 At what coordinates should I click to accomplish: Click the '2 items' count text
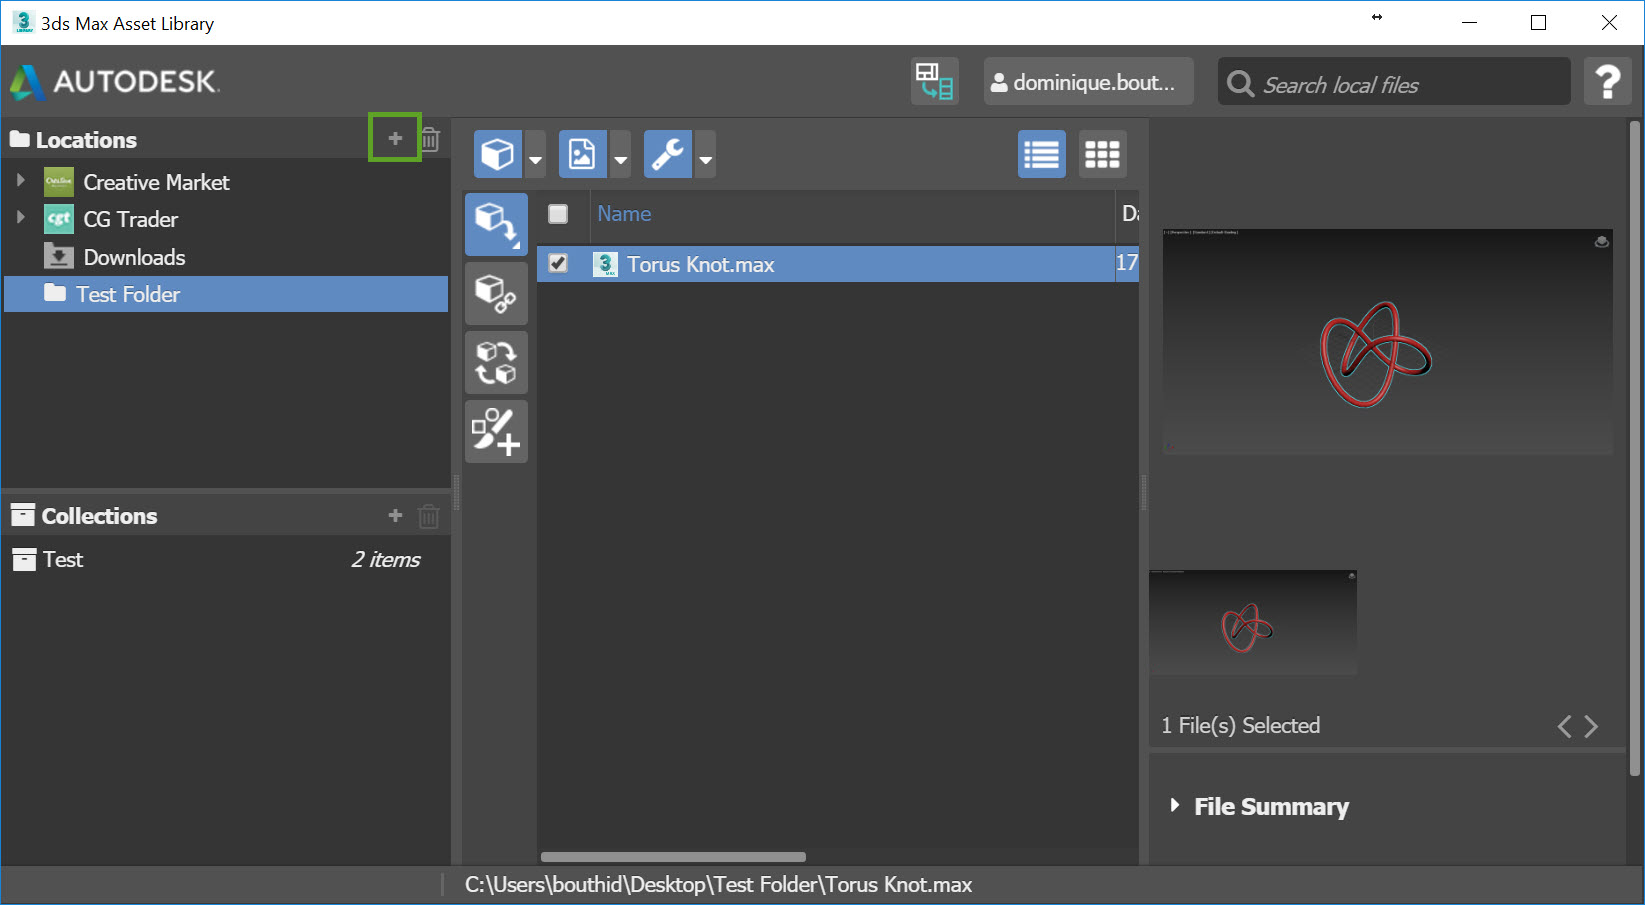(x=386, y=560)
